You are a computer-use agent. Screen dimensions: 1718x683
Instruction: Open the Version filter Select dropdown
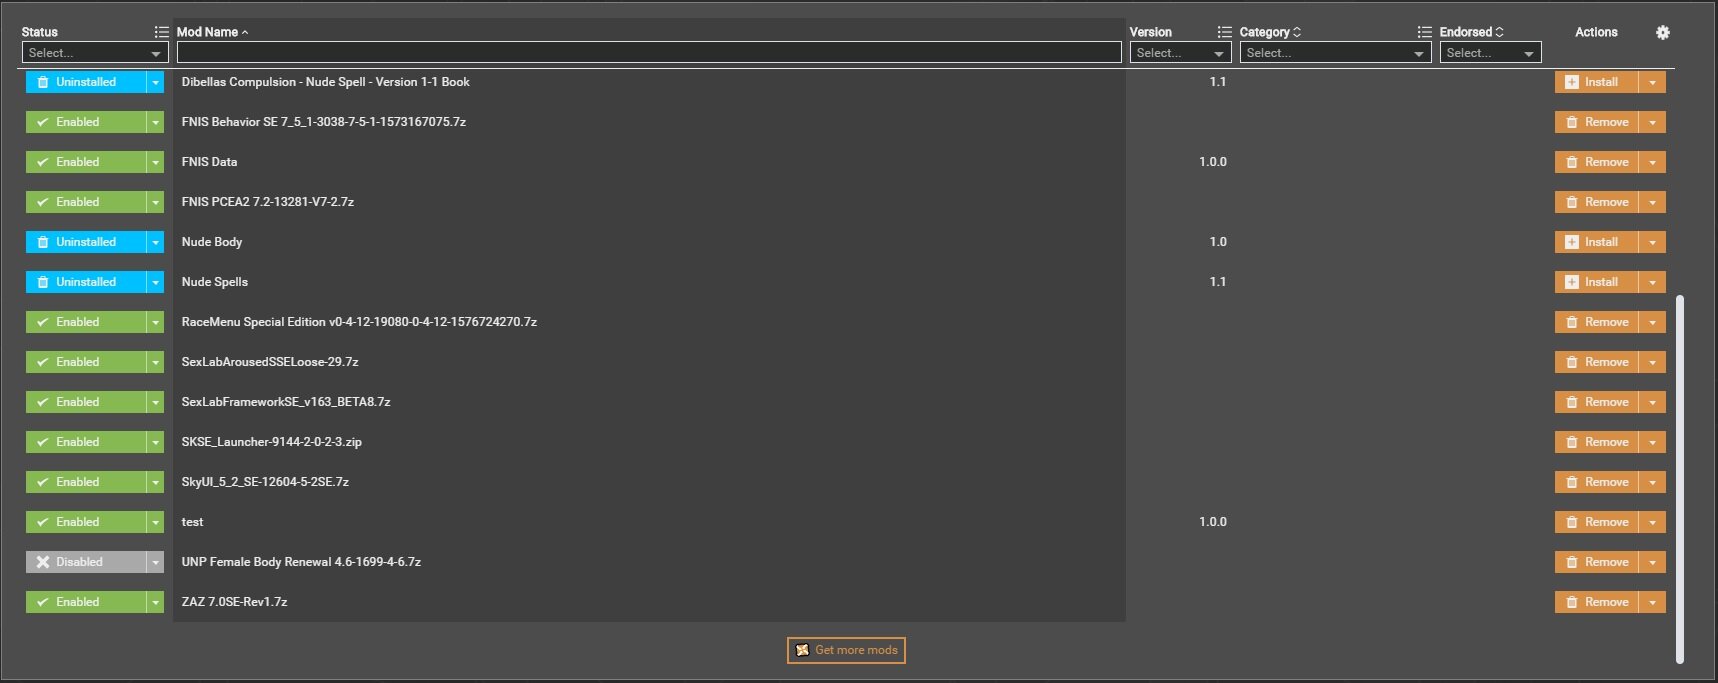point(1180,53)
